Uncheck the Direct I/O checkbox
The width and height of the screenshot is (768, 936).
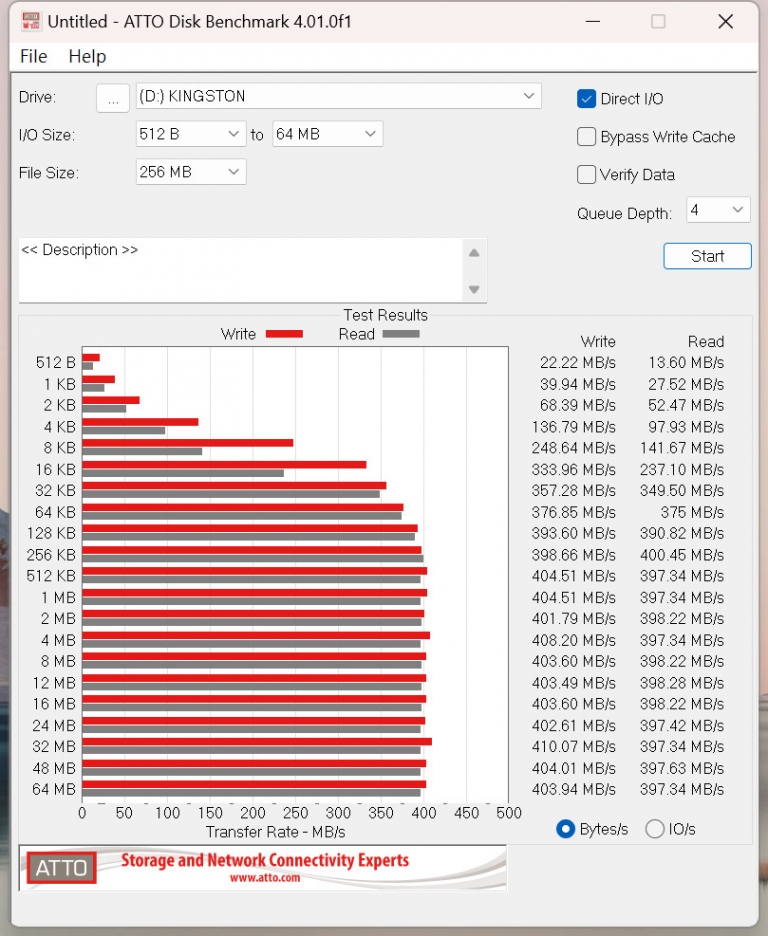point(586,98)
